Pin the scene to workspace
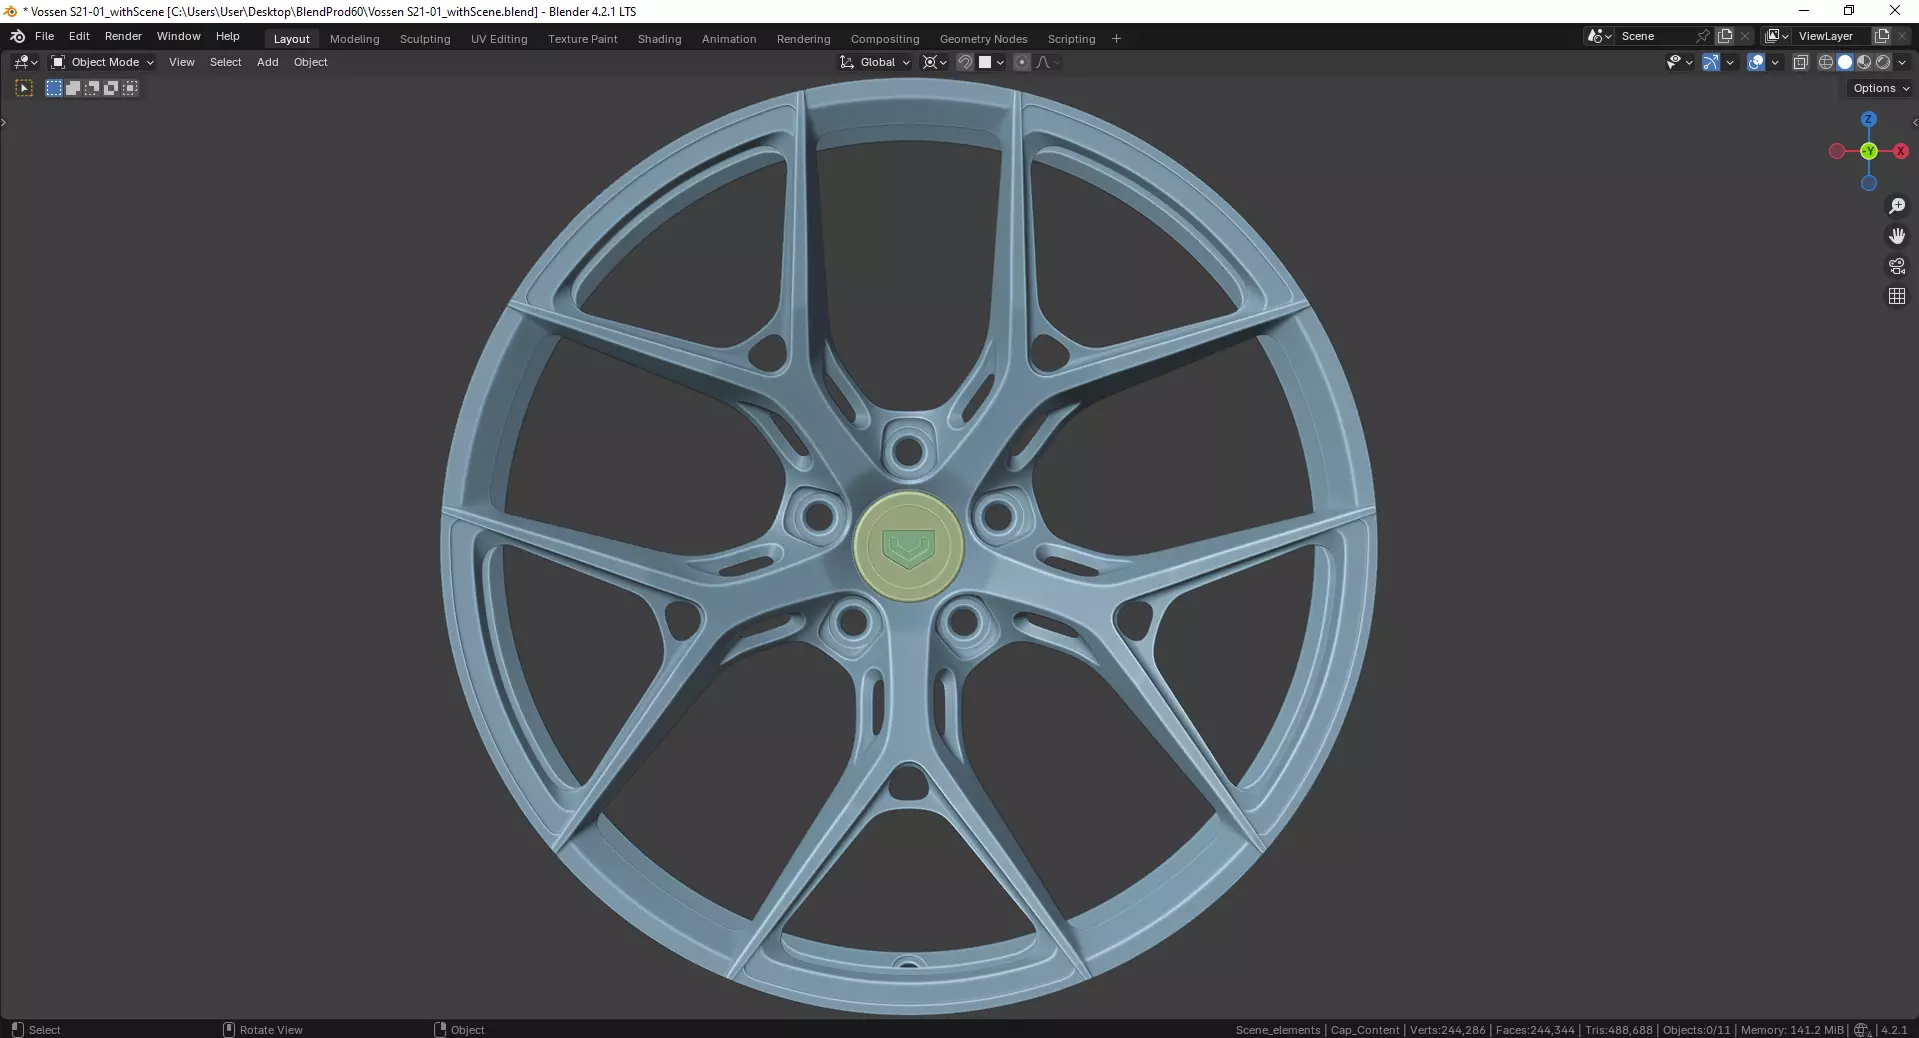The width and height of the screenshot is (1919, 1038). [1703, 36]
